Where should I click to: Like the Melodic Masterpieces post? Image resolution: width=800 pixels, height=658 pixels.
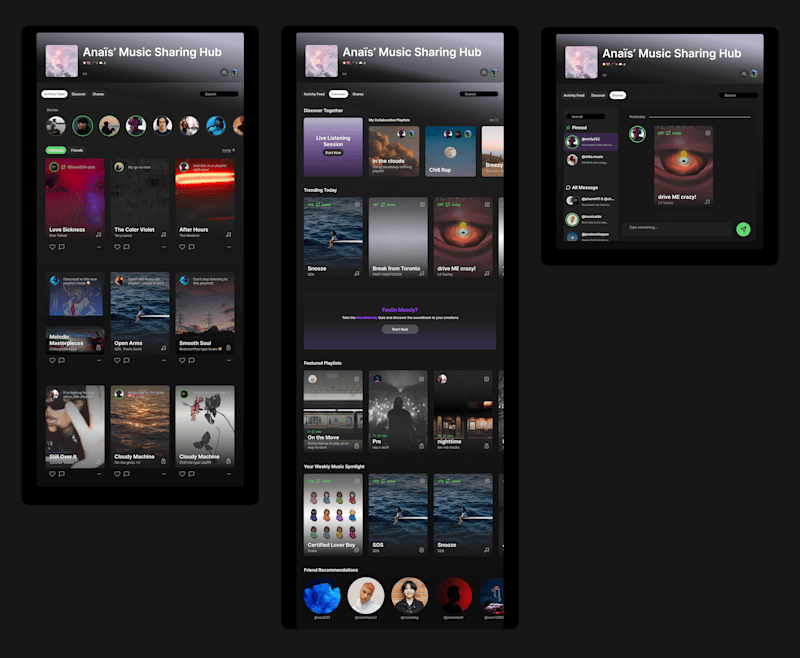pos(52,360)
